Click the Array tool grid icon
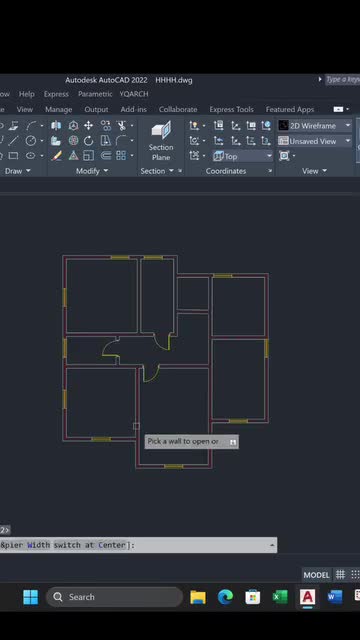This screenshot has height=640, width=360. (121, 156)
